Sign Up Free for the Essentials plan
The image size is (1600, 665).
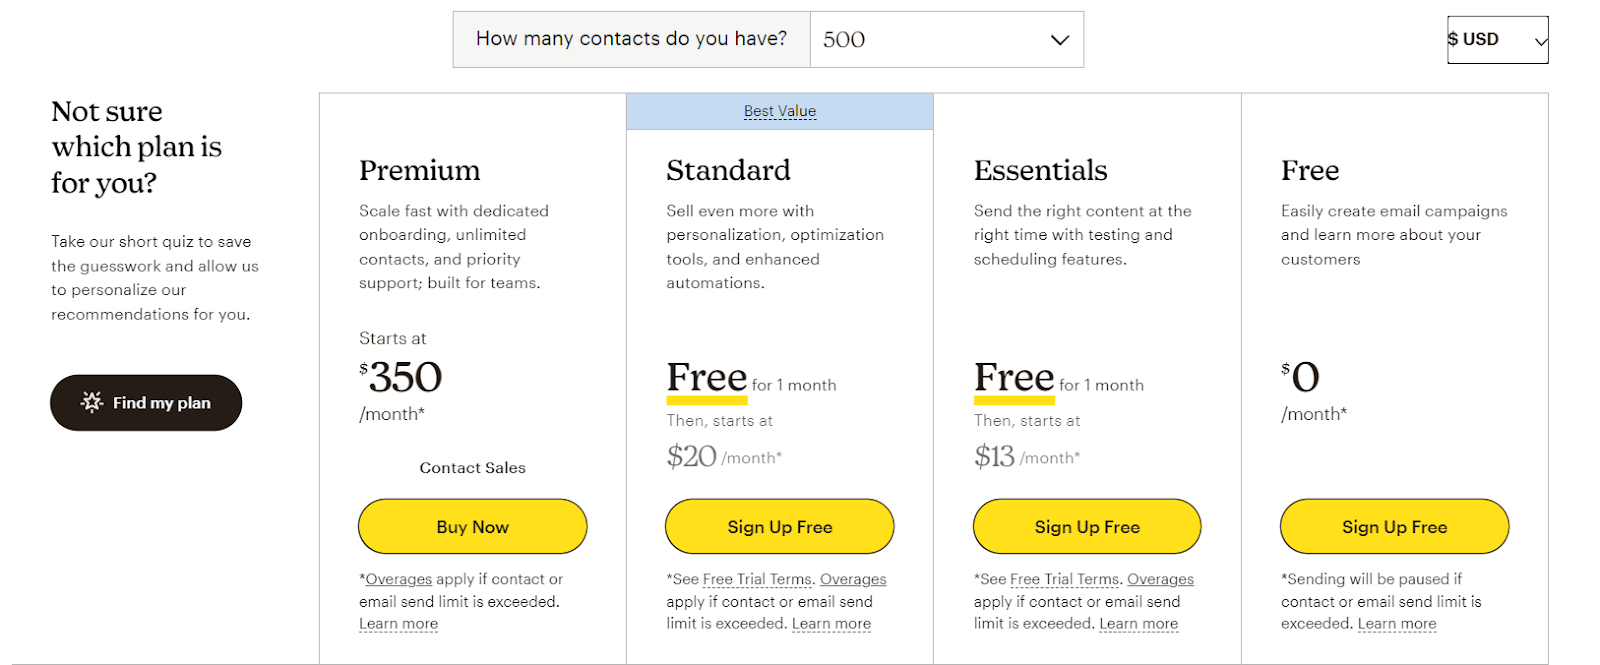click(1087, 527)
